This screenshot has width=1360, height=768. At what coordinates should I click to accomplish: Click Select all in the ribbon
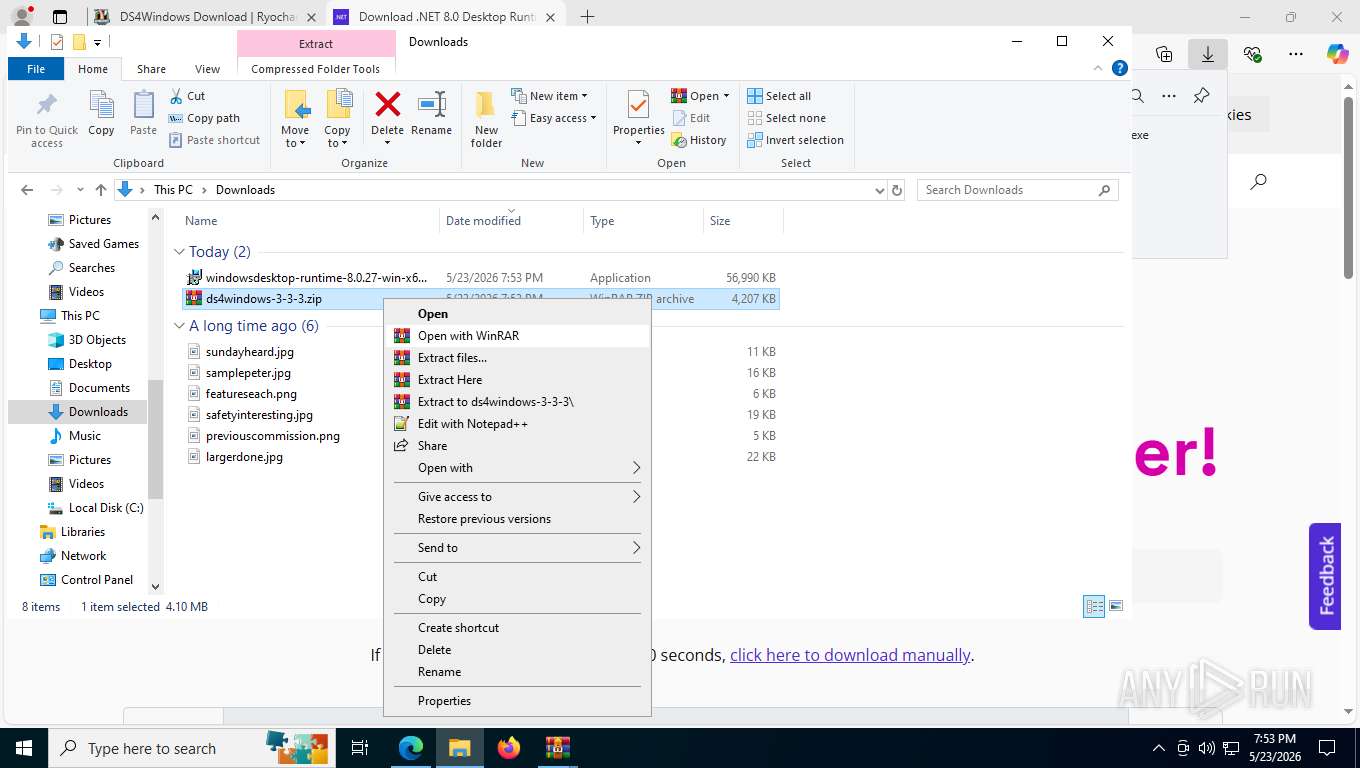pyautogui.click(x=779, y=96)
